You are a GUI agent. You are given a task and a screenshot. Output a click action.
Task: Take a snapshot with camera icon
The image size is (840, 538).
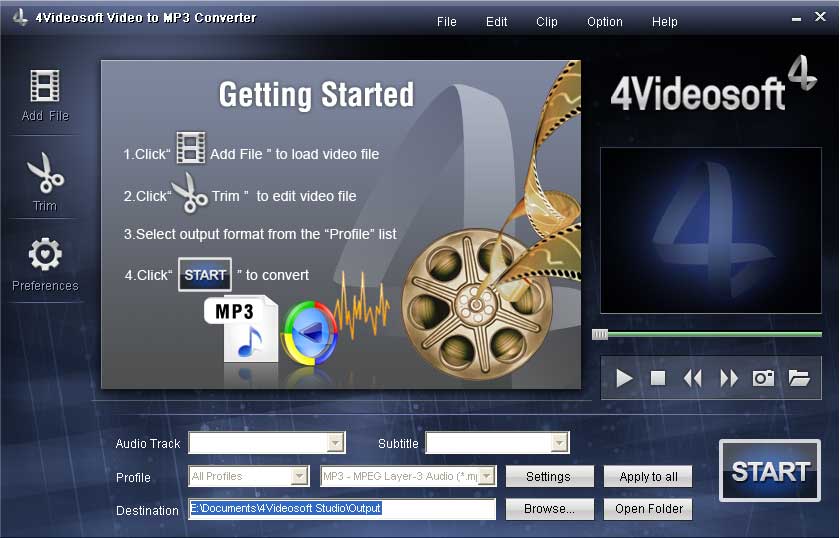click(764, 378)
